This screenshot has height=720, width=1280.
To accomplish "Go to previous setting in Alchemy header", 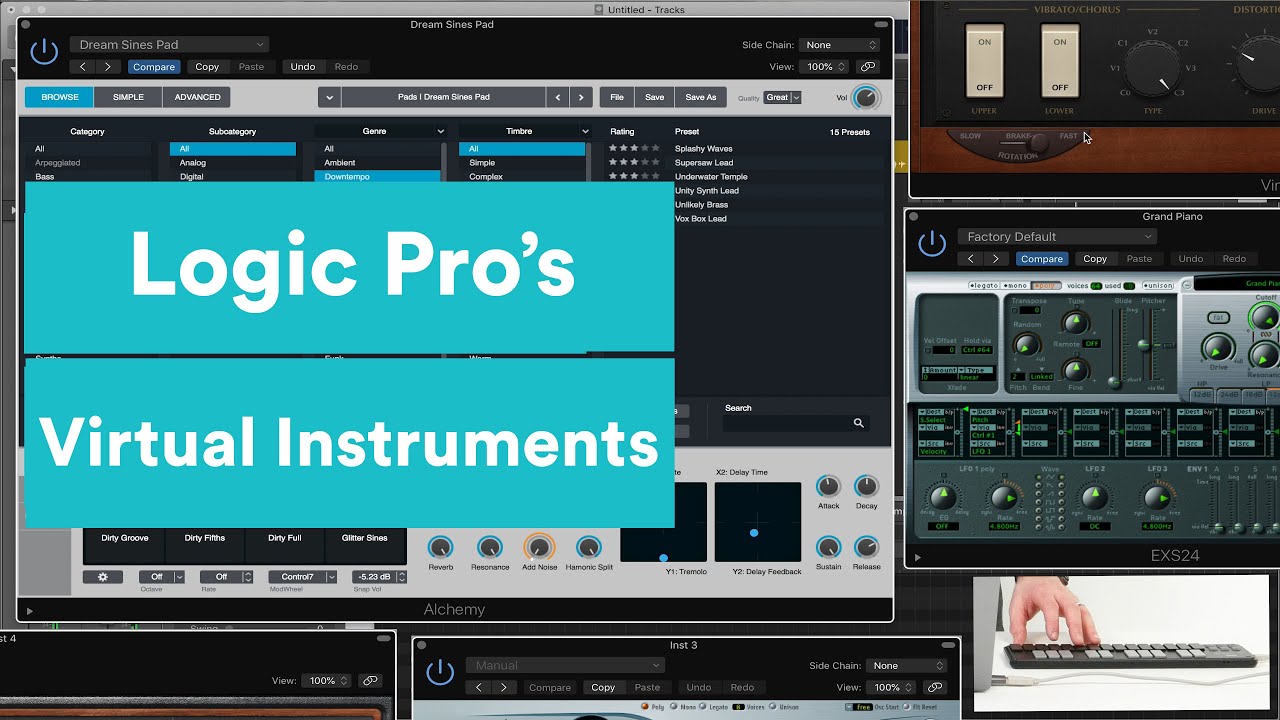I will tap(82, 67).
